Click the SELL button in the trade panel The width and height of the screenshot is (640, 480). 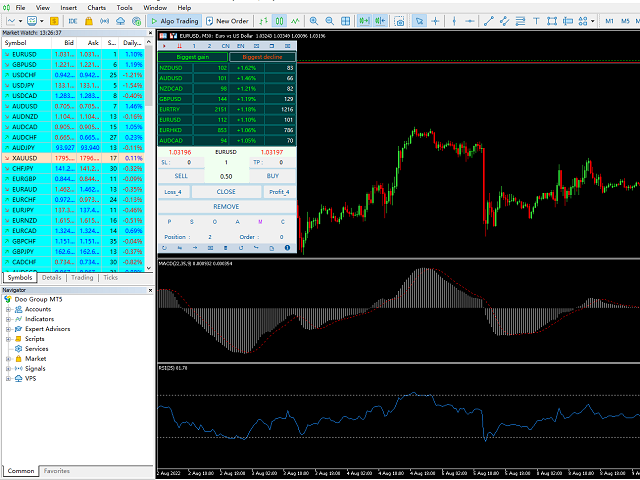pos(181,176)
